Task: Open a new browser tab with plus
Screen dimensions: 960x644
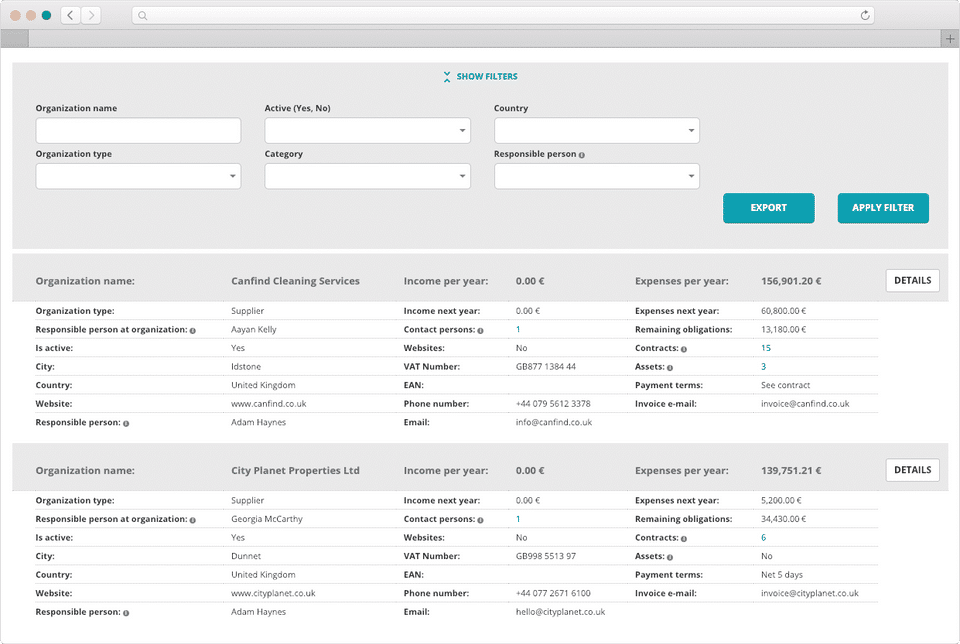Action: 950,39
